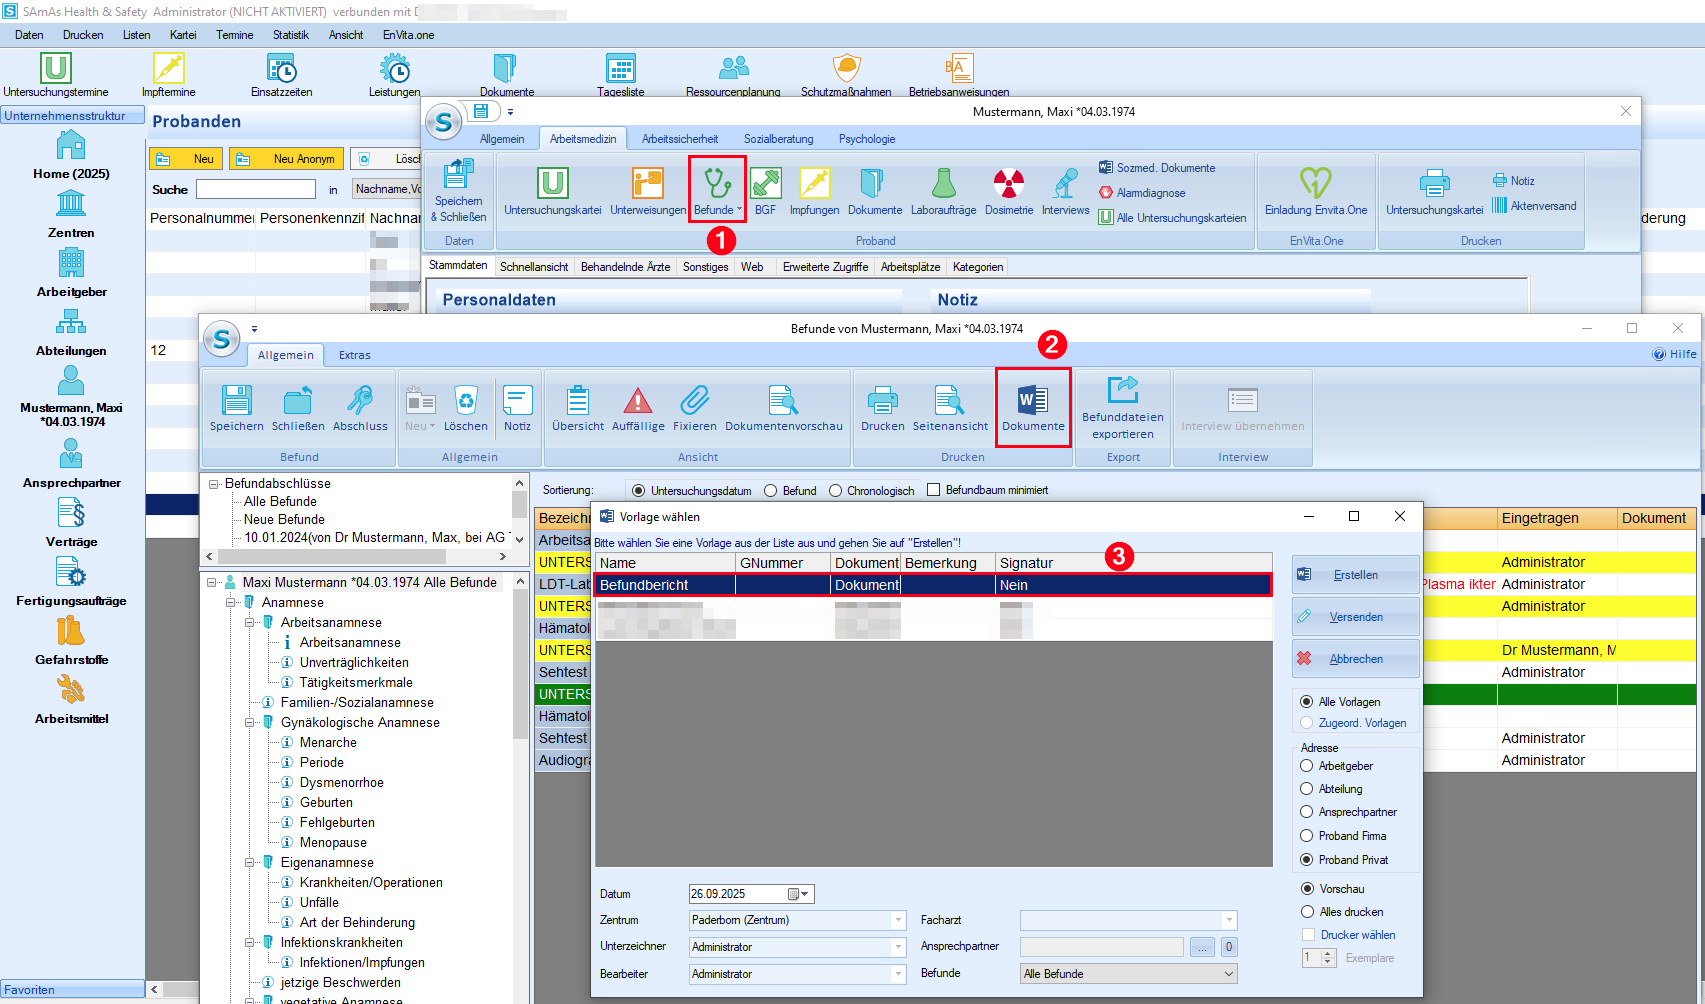Open Zentrum dropdown
The height and width of the screenshot is (1004, 1705).
click(898, 920)
